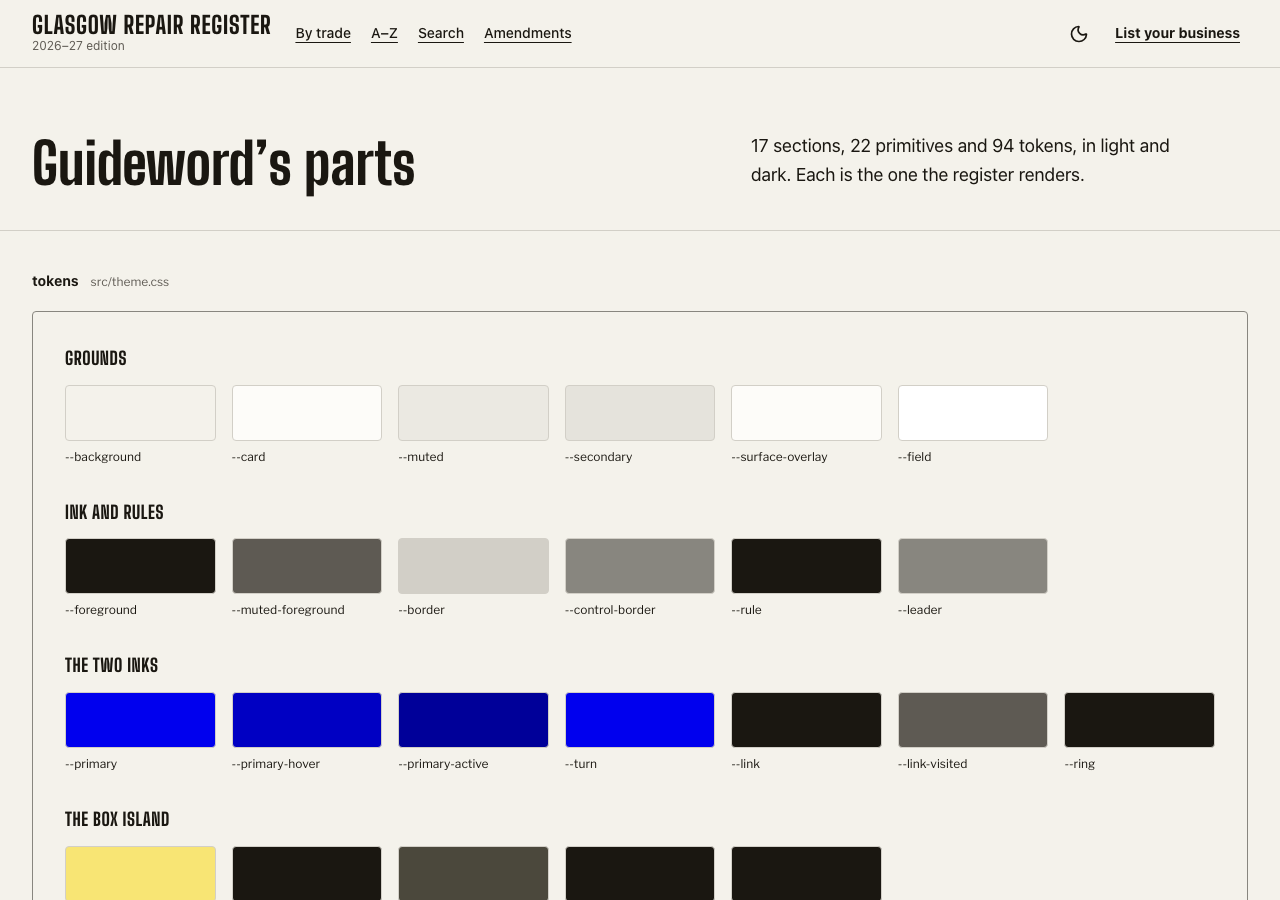
Task: Click the 'src/theme.css' file path
Action: click(x=130, y=282)
